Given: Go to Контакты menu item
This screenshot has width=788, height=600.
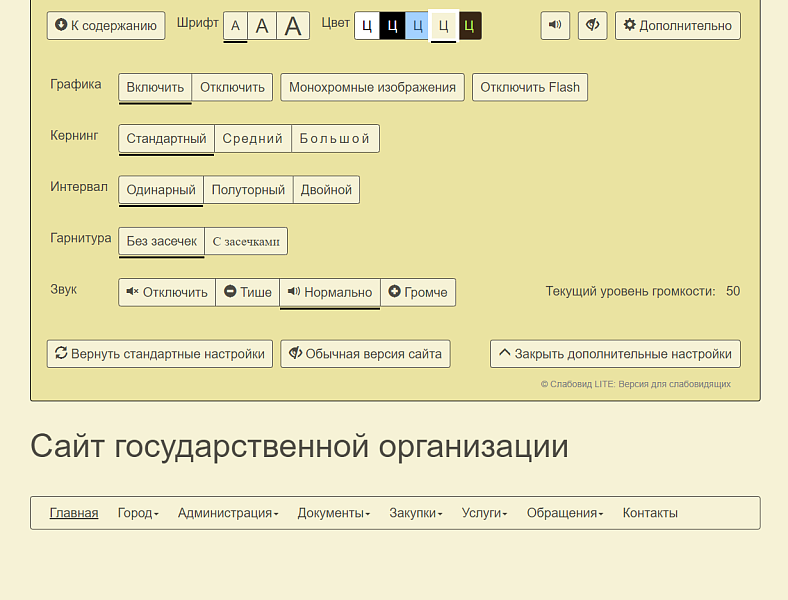Looking at the screenshot, I should (x=650, y=513).
